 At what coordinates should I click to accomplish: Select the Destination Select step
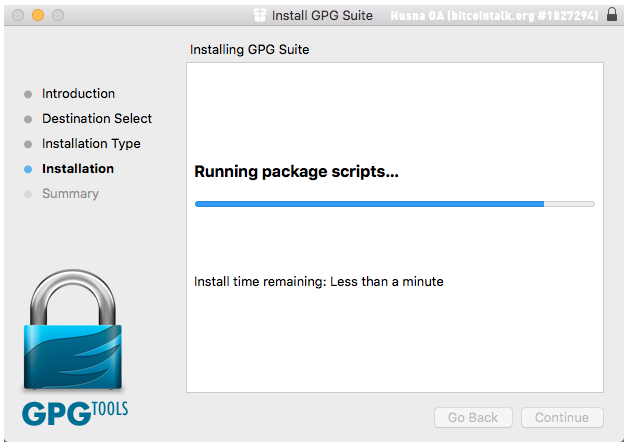point(97,118)
